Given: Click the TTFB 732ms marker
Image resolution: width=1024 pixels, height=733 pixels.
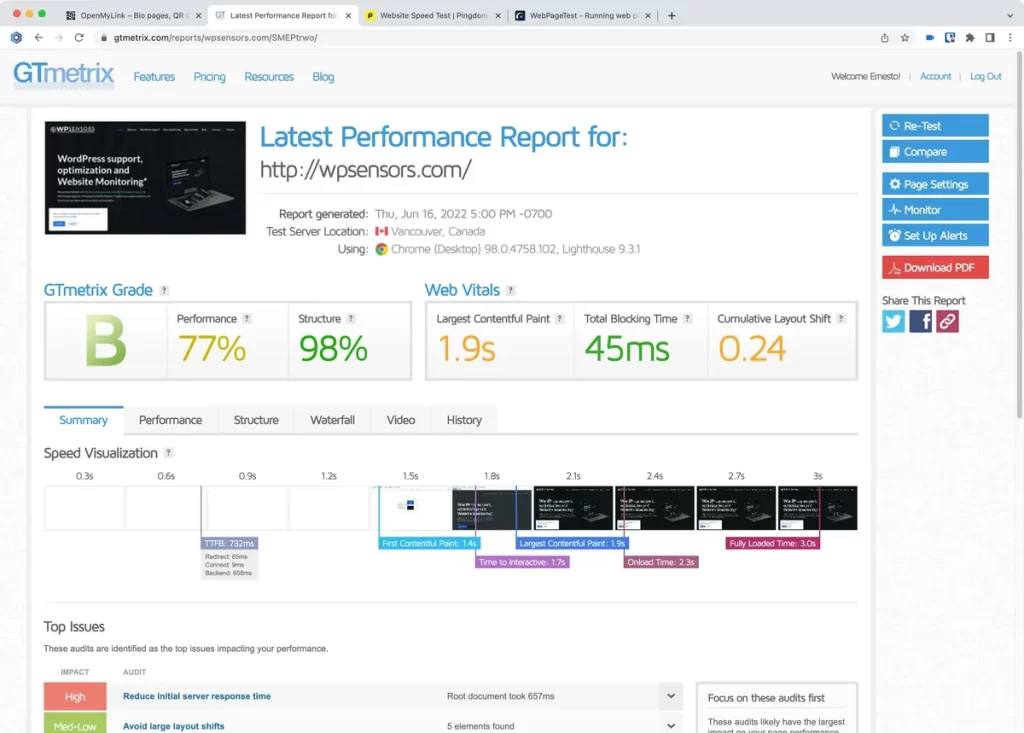Looking at the screenshot, I should pyautogui.click(x=229, y=544).
